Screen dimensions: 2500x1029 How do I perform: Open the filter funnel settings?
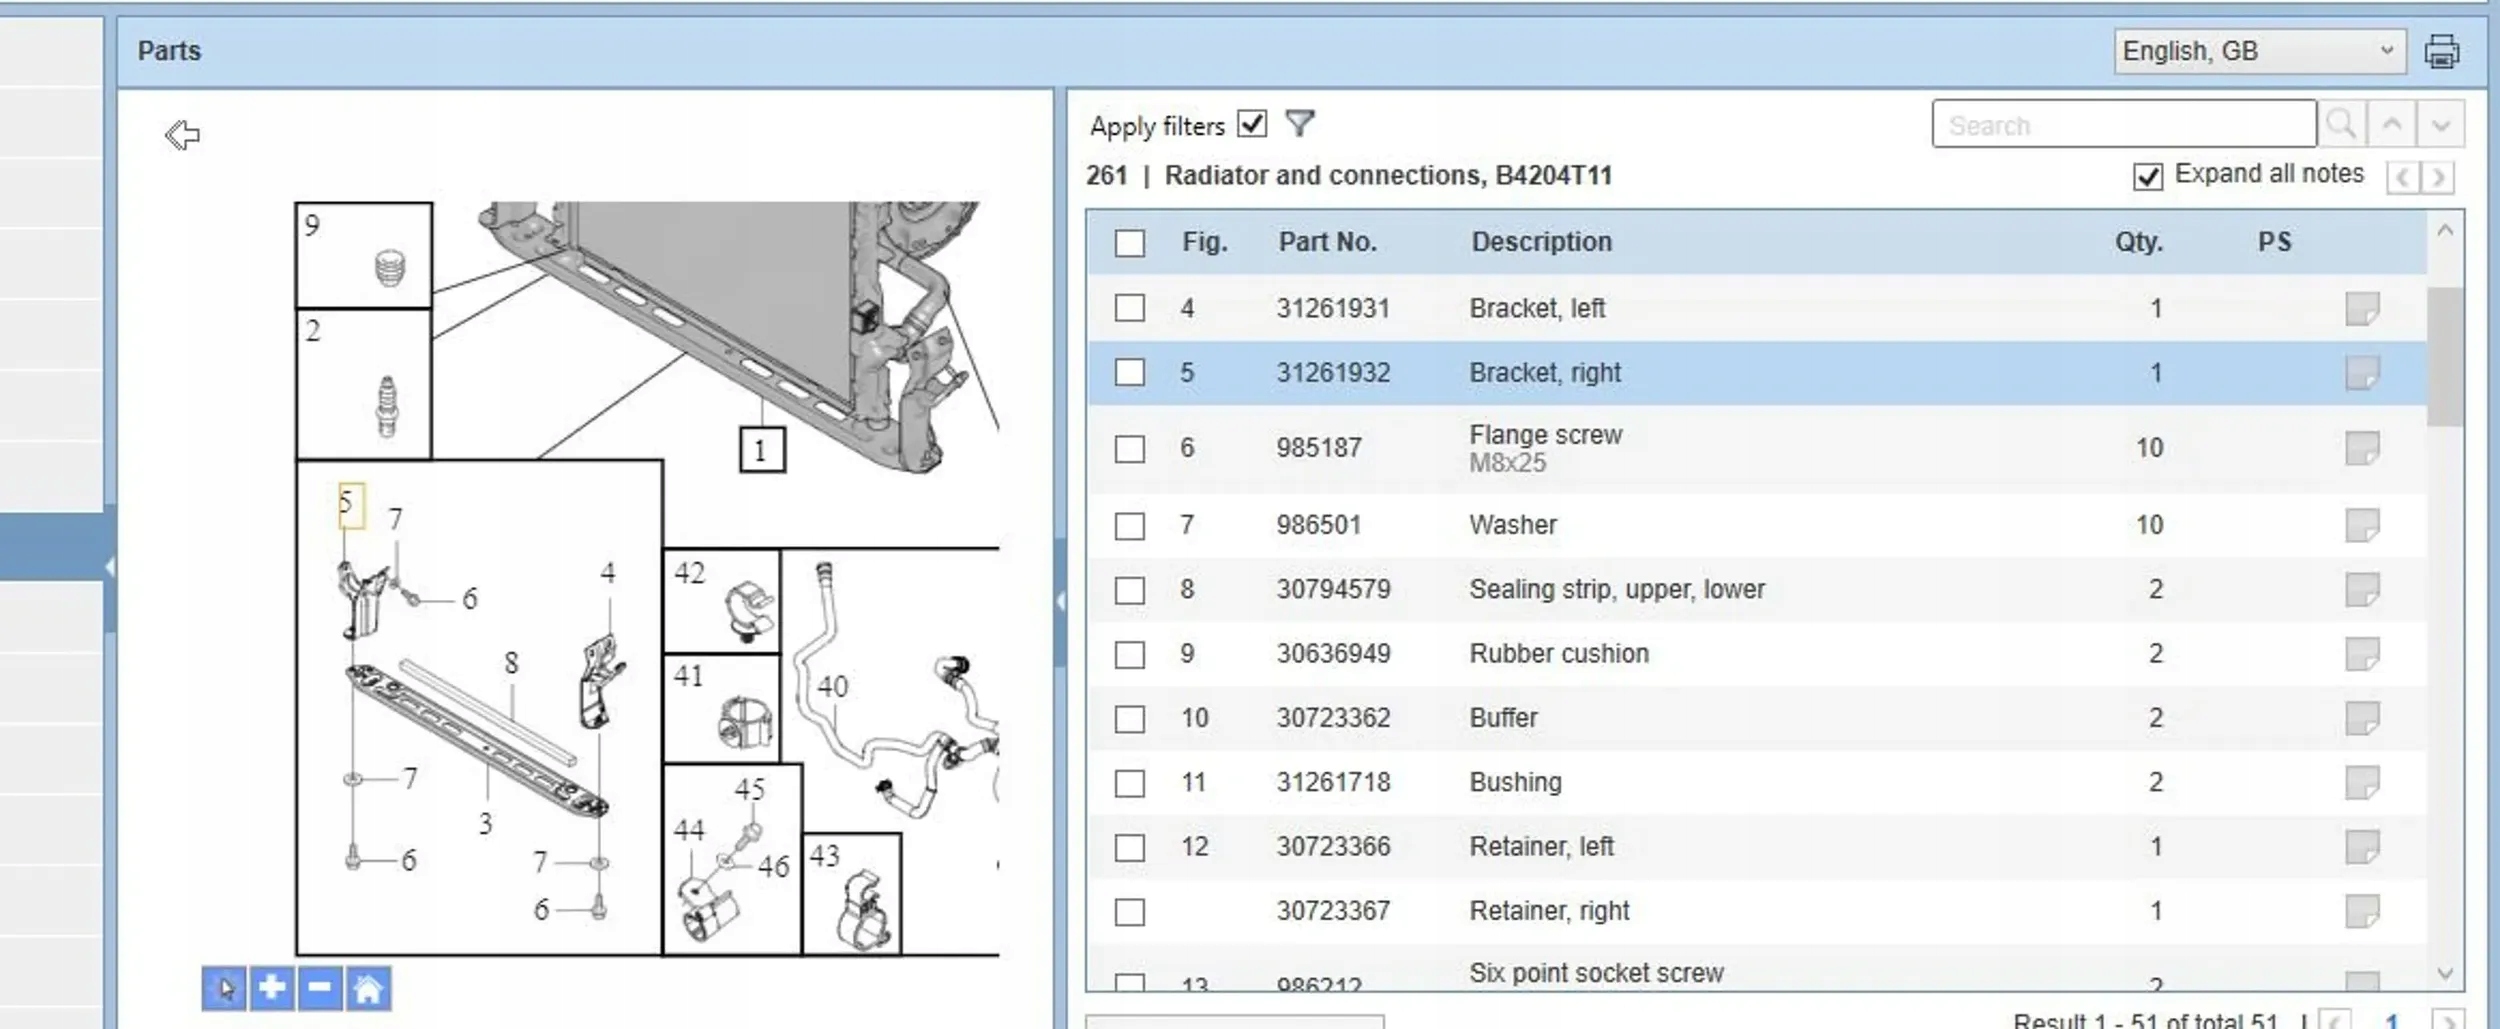point(1299,123)
